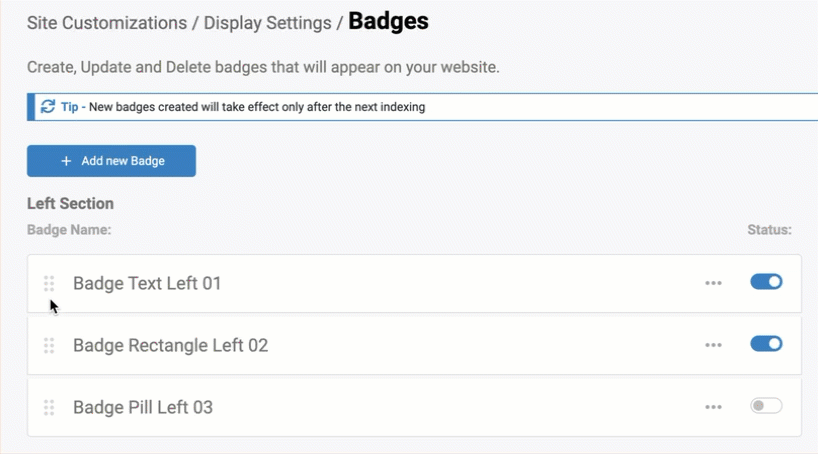Viewport: 818px width, 454px height.
Task: Navigate to Display Settings breadcrumb
Action: pyautogui.click(x=267, y=23)
